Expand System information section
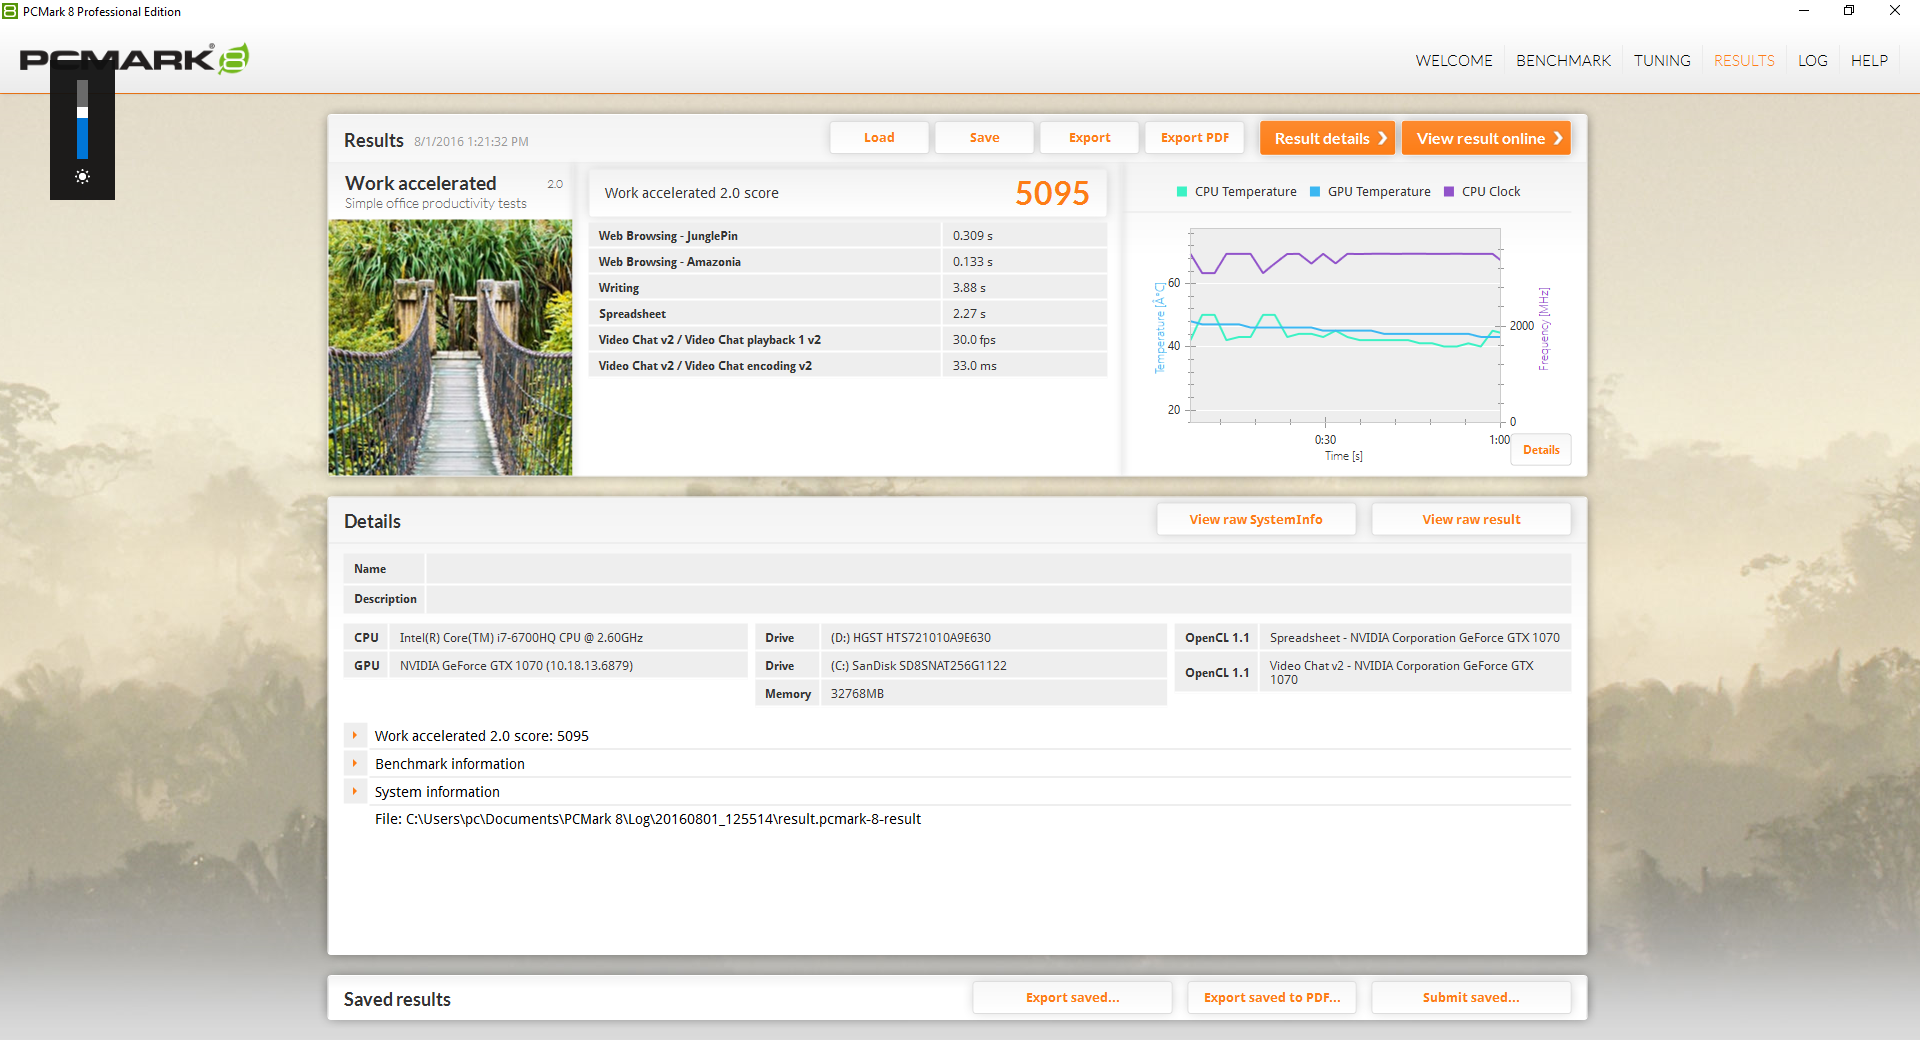1920x1040 pixels. pos(354,791)
